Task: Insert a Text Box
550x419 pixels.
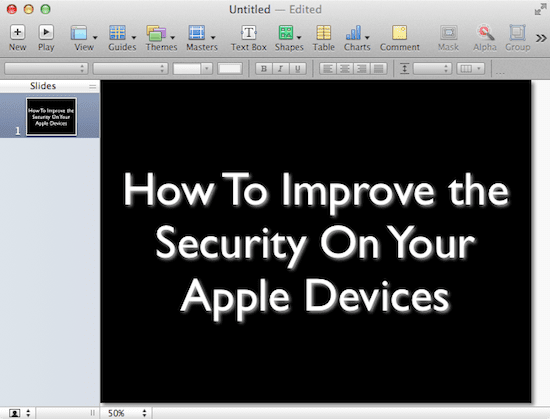Action: point(248,37)
